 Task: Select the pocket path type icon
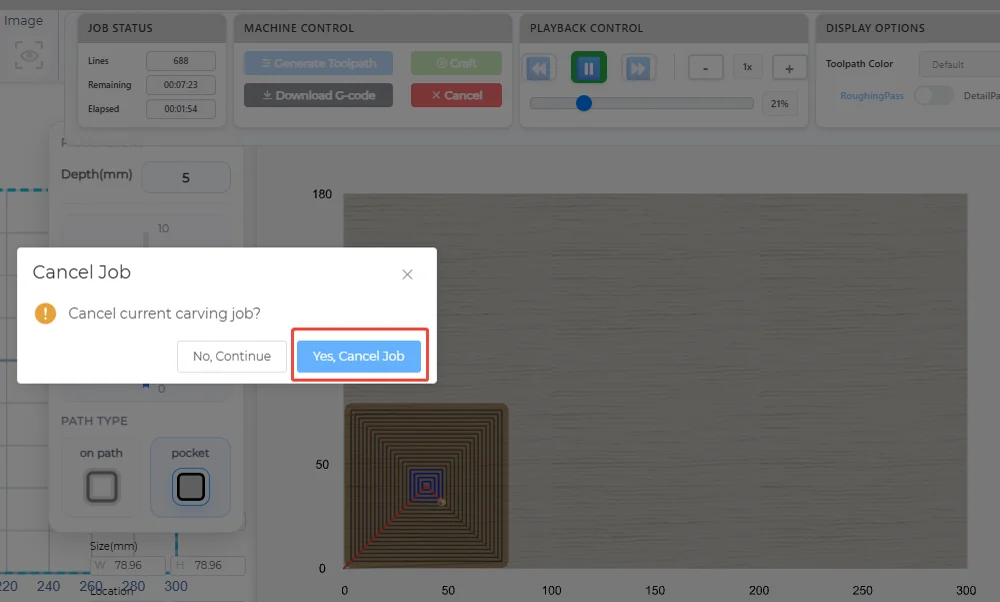pos(190,487)
